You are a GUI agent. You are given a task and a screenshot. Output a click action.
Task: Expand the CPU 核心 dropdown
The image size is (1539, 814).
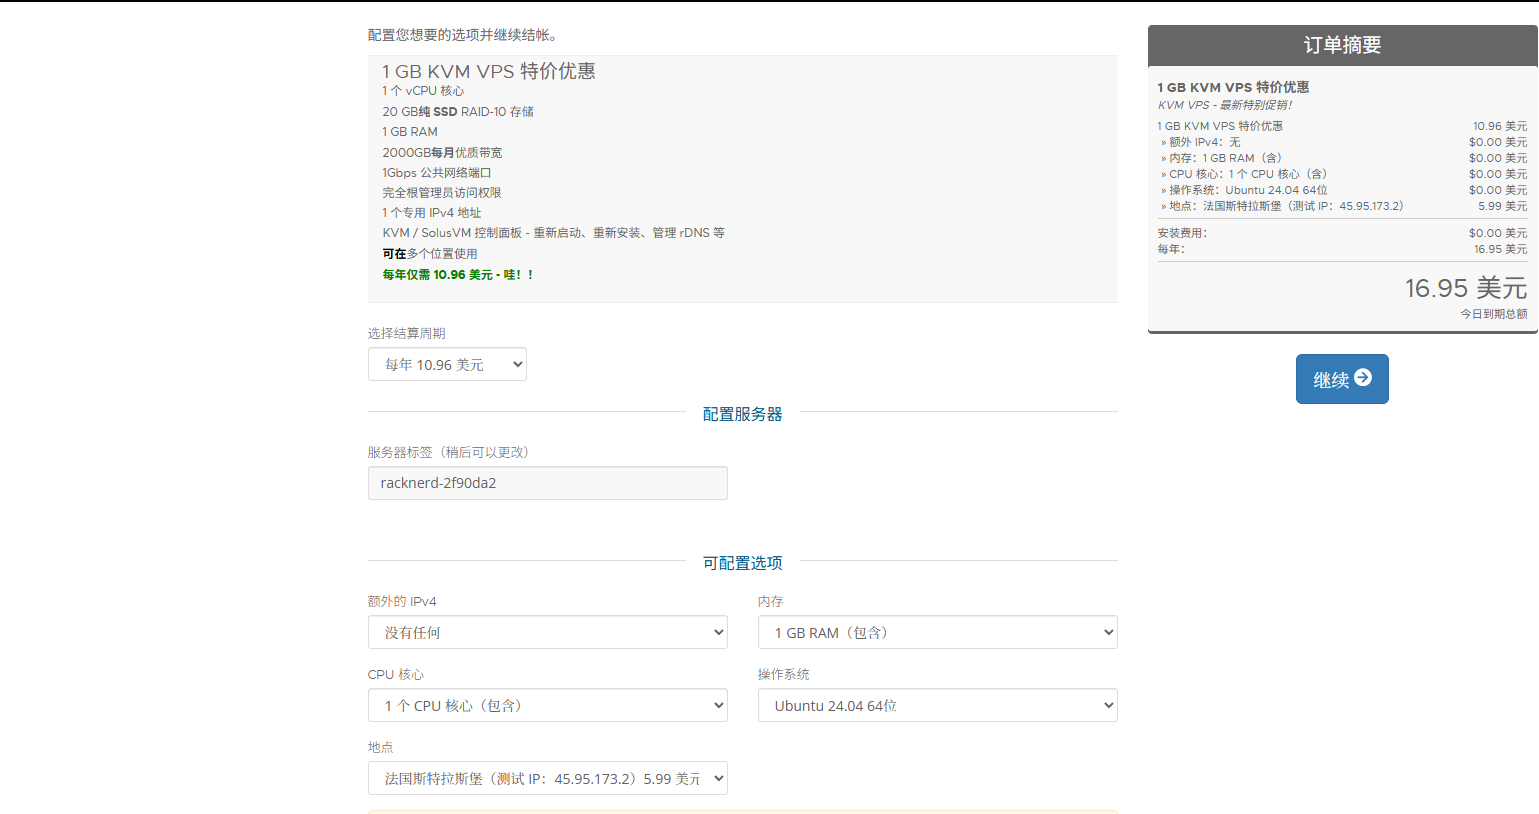tap(547, 706)
